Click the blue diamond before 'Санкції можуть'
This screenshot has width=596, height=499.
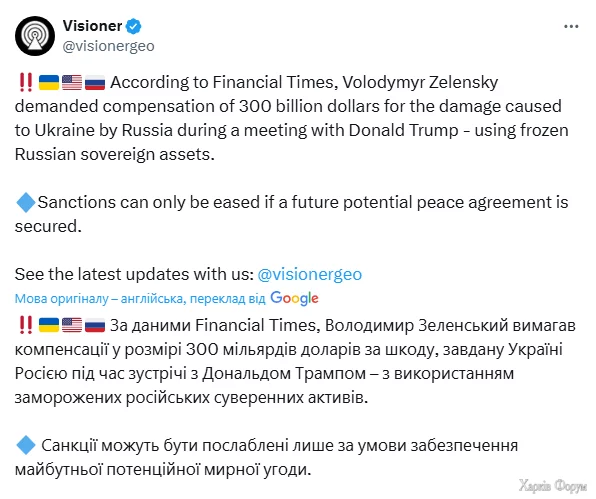click(x=26, y=445)
